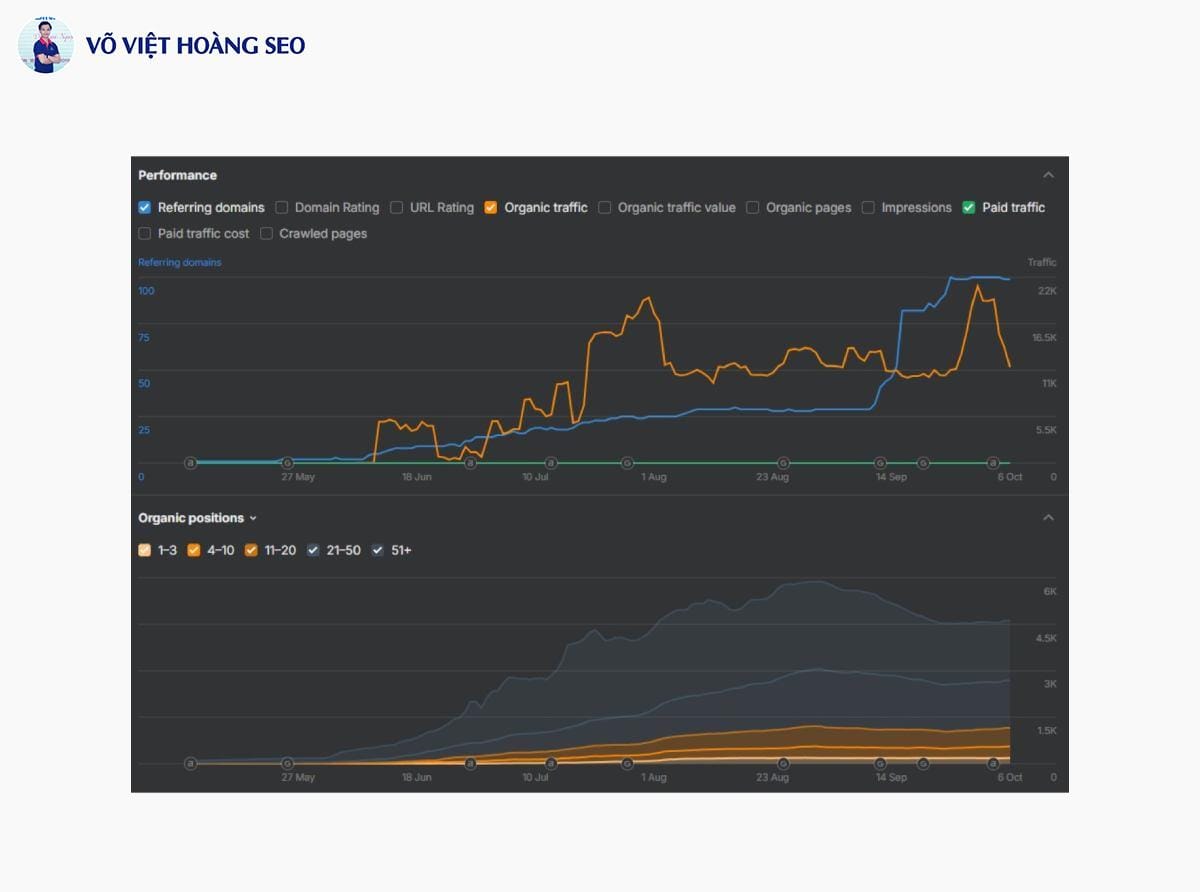Click the Google marker near 23 Aug in Performance chart
The image size is (1200, 892).
click(783, 462)
